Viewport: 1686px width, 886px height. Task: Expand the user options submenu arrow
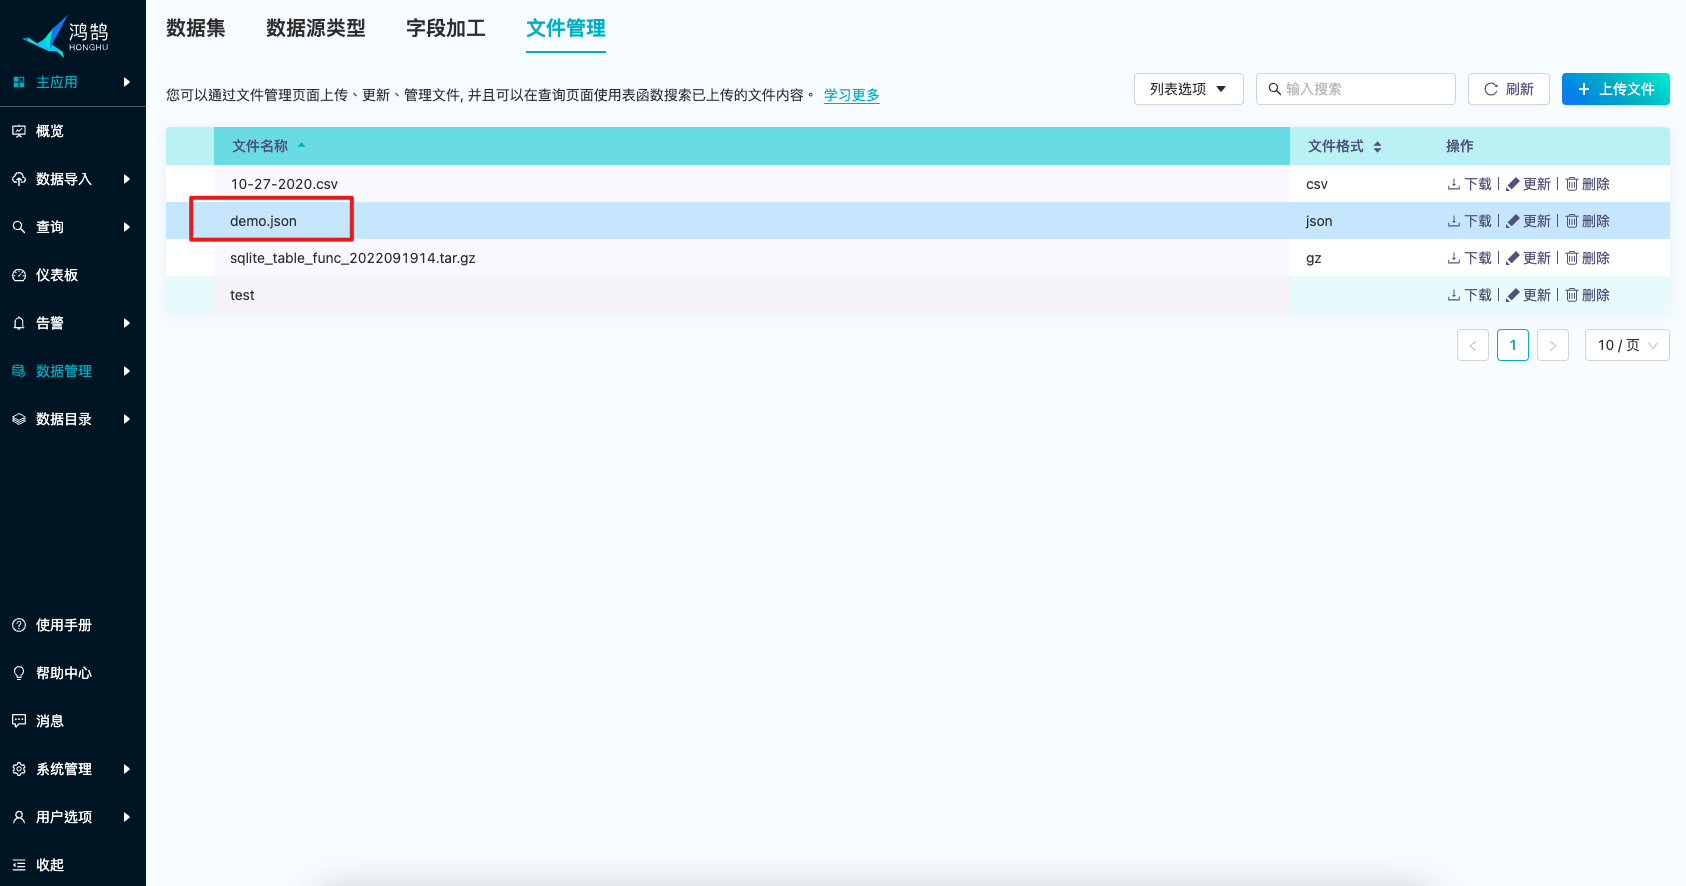pyautogui.click(x=127, y=817)
